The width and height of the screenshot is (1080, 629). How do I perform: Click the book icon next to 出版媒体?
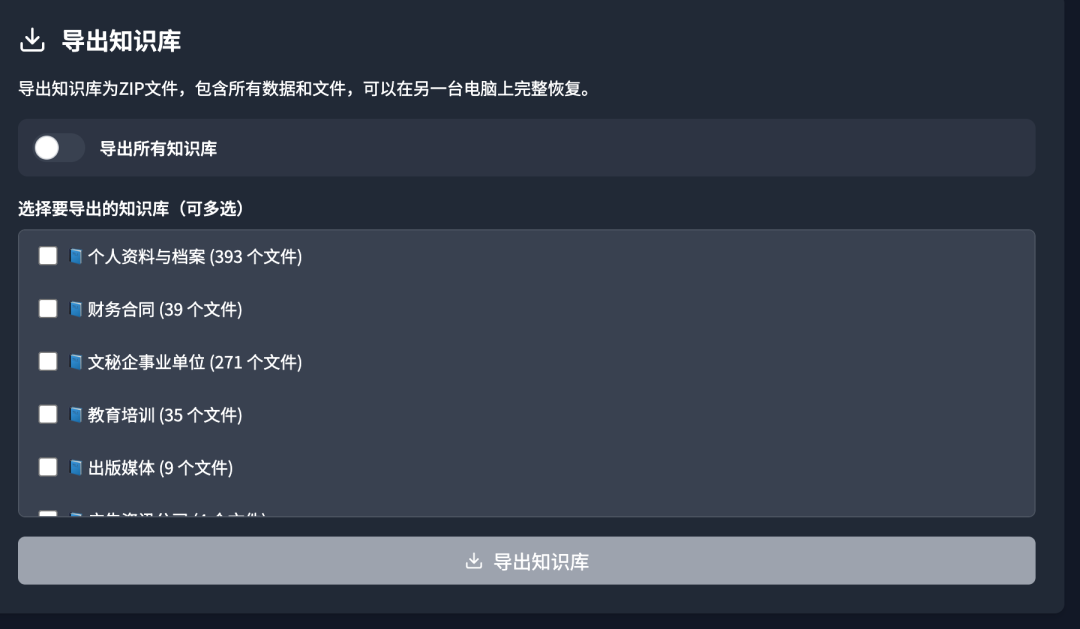75,467
